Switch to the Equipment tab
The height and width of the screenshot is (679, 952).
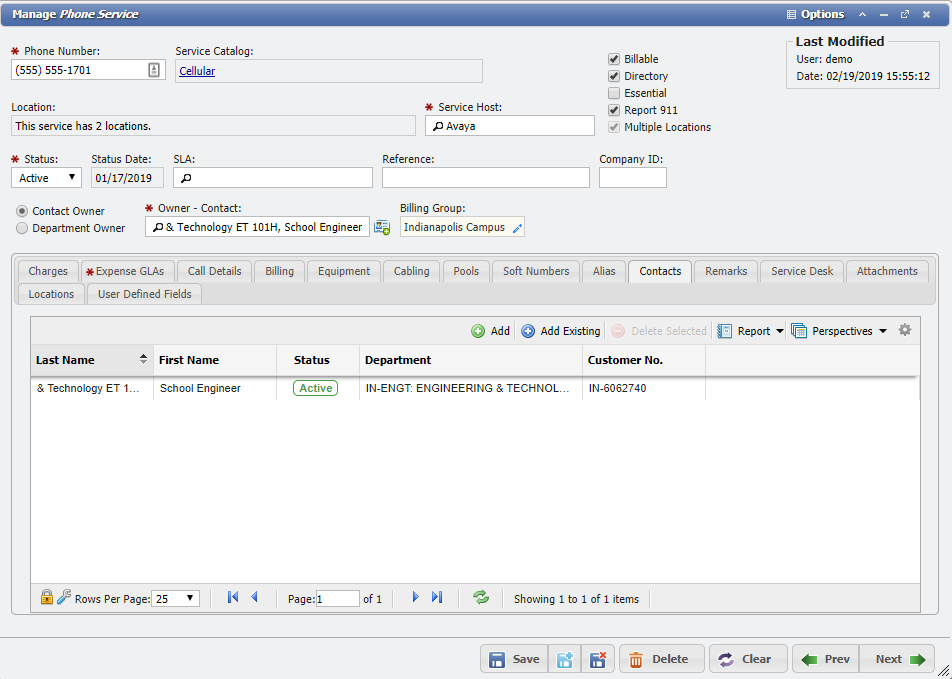(343, 270)
